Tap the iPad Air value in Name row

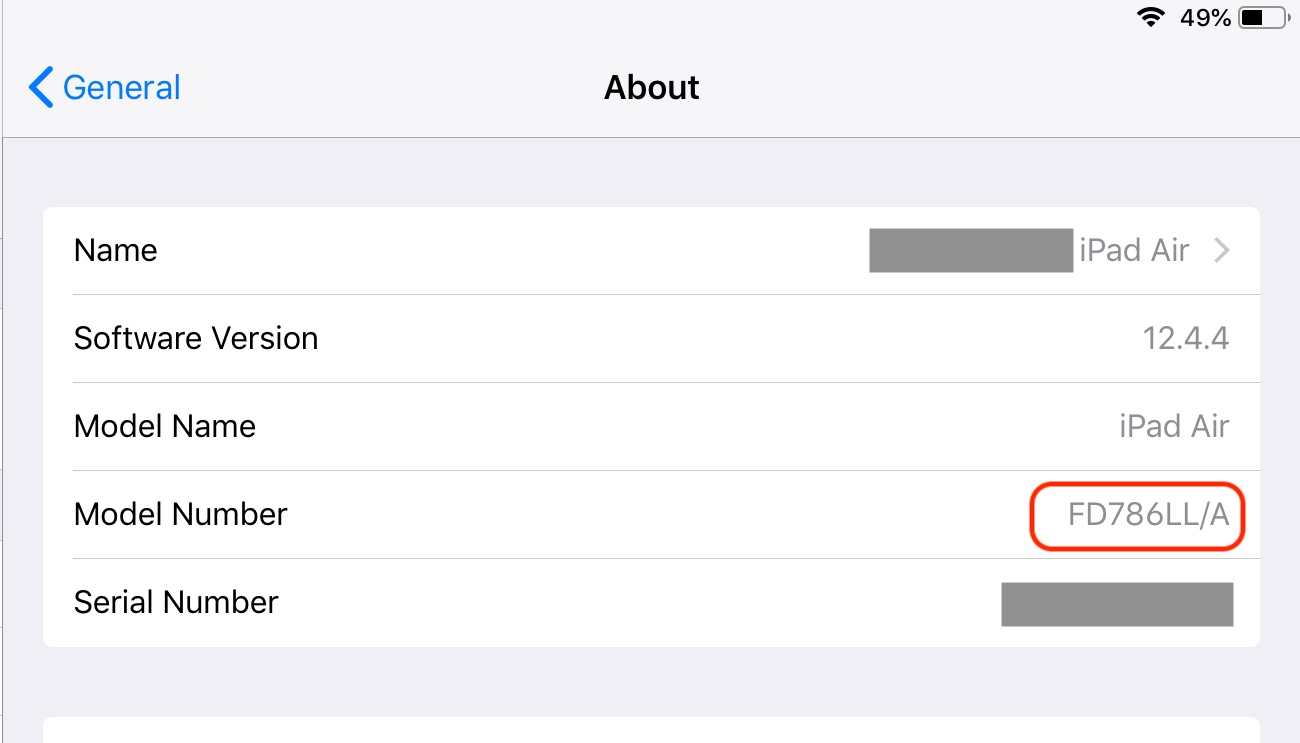pos(1134,251)
